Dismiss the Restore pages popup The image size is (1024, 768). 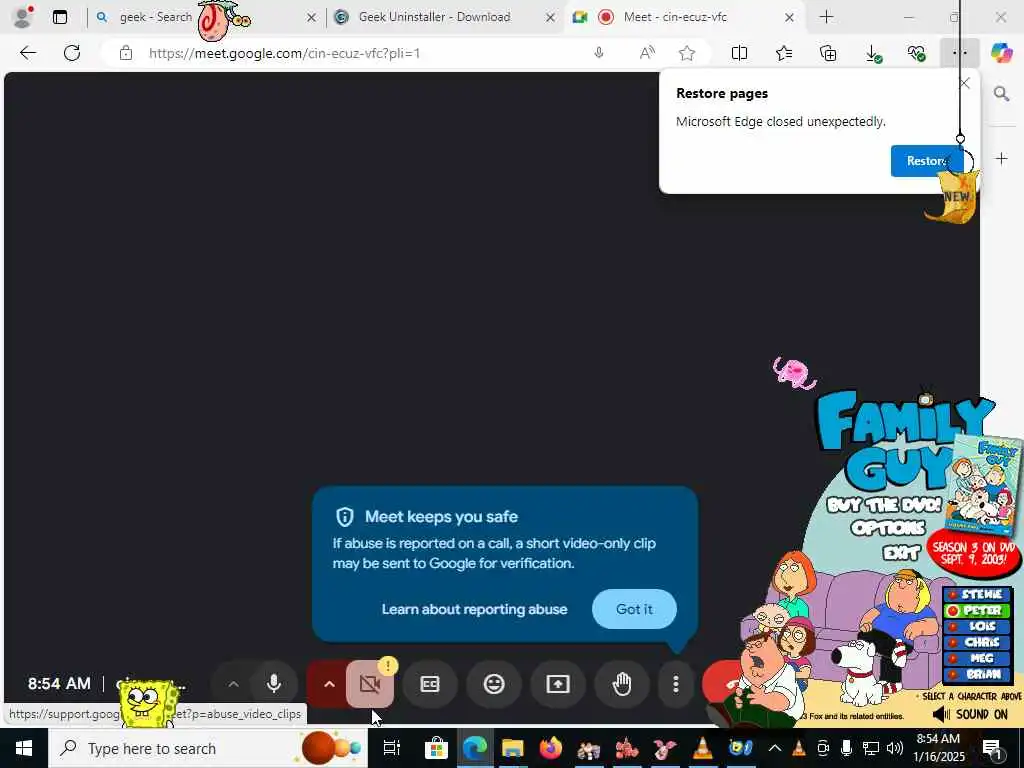(x=964, y=83)
